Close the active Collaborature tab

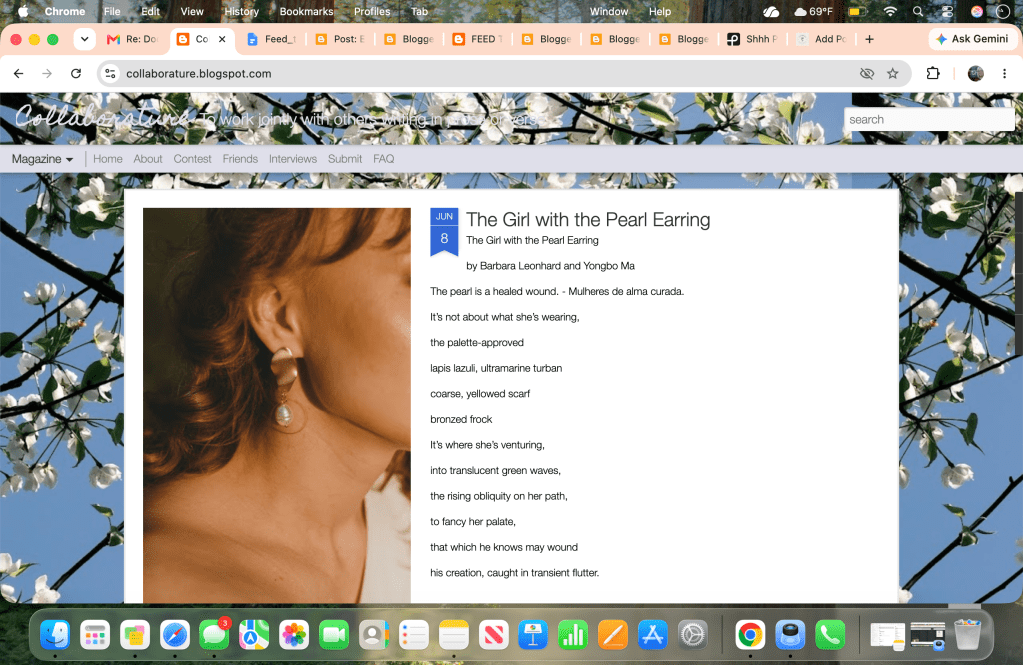(222, 39)
